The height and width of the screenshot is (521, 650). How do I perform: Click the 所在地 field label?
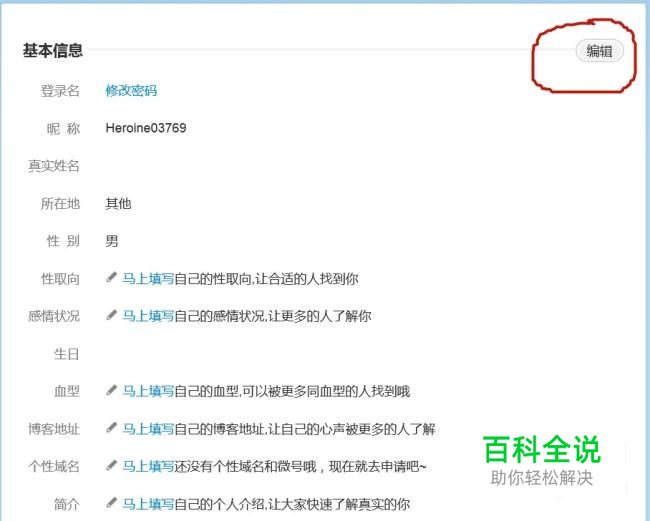pyautogui.click(x=60, y=204)
